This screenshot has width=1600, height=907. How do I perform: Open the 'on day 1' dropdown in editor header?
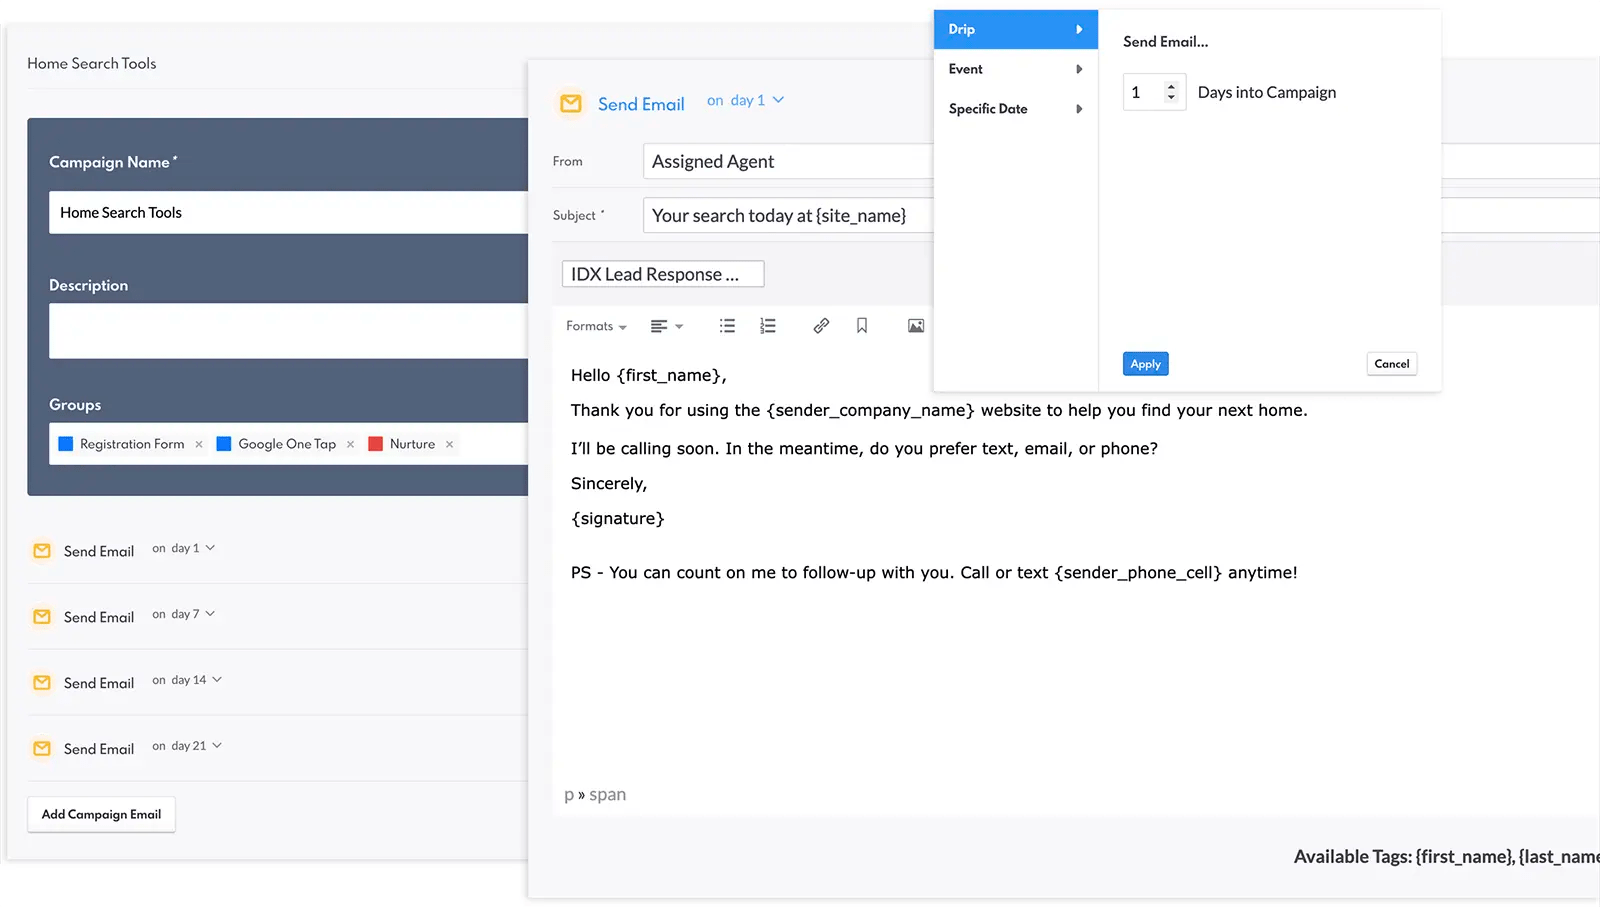(x=745, y=100)
